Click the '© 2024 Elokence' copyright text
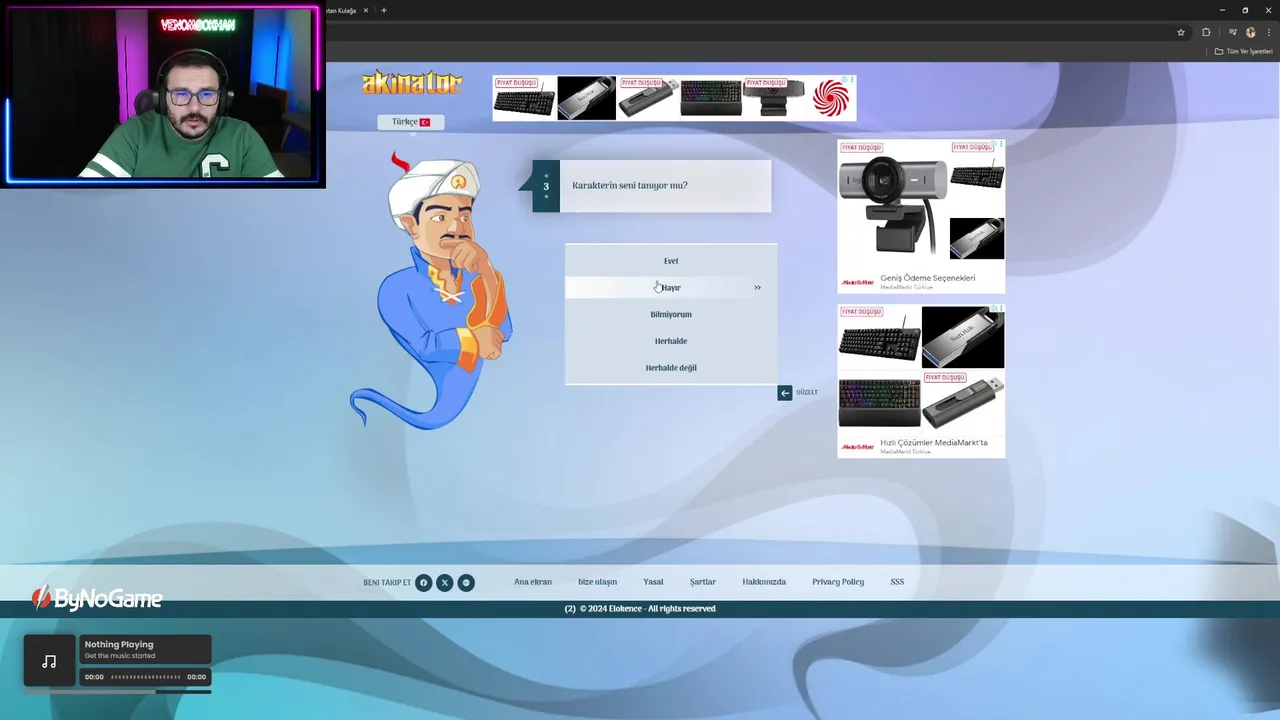The width and height of the screenshot is (1280, 720). [647, 608]
